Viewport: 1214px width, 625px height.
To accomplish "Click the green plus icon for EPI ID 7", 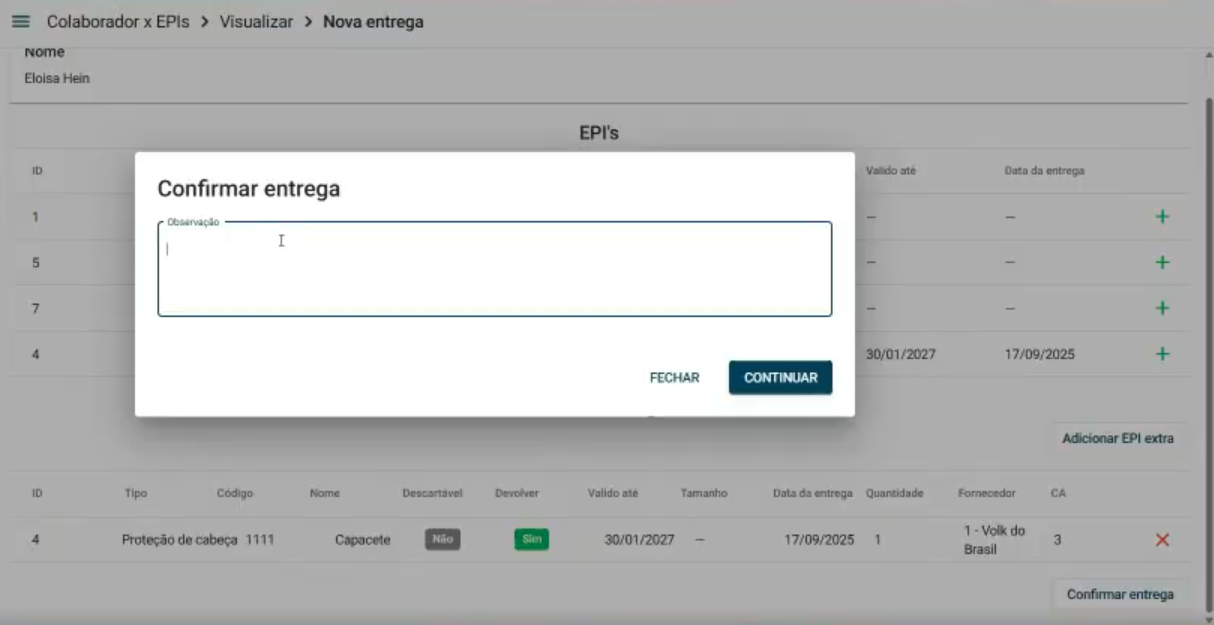I will coord(1162,308).
